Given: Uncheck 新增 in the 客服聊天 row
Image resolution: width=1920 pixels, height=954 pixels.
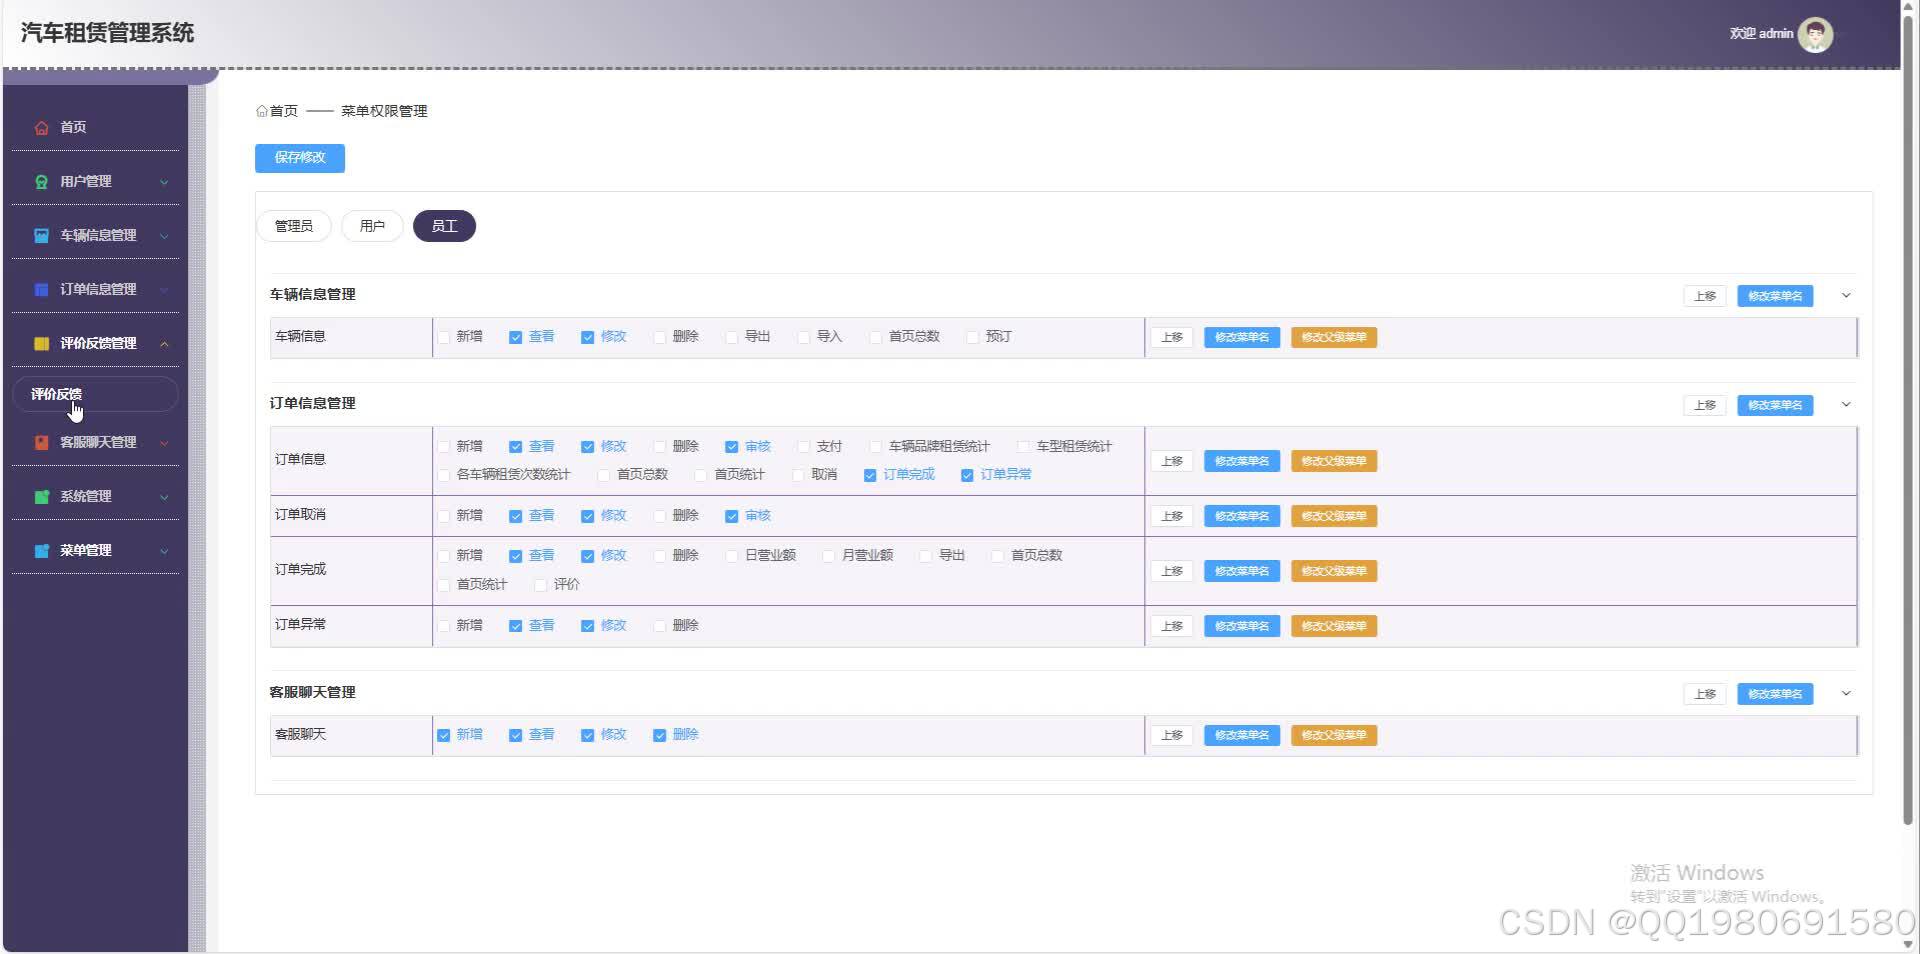Looking at the screenshot, I should 444,735.
